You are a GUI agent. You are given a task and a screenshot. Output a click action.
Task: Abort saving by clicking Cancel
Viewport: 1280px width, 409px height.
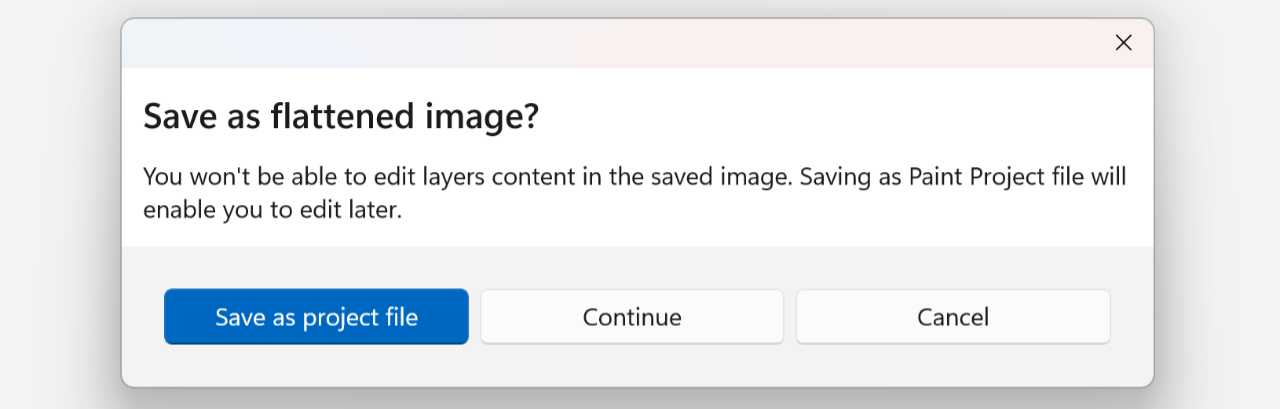pos(952,317)
